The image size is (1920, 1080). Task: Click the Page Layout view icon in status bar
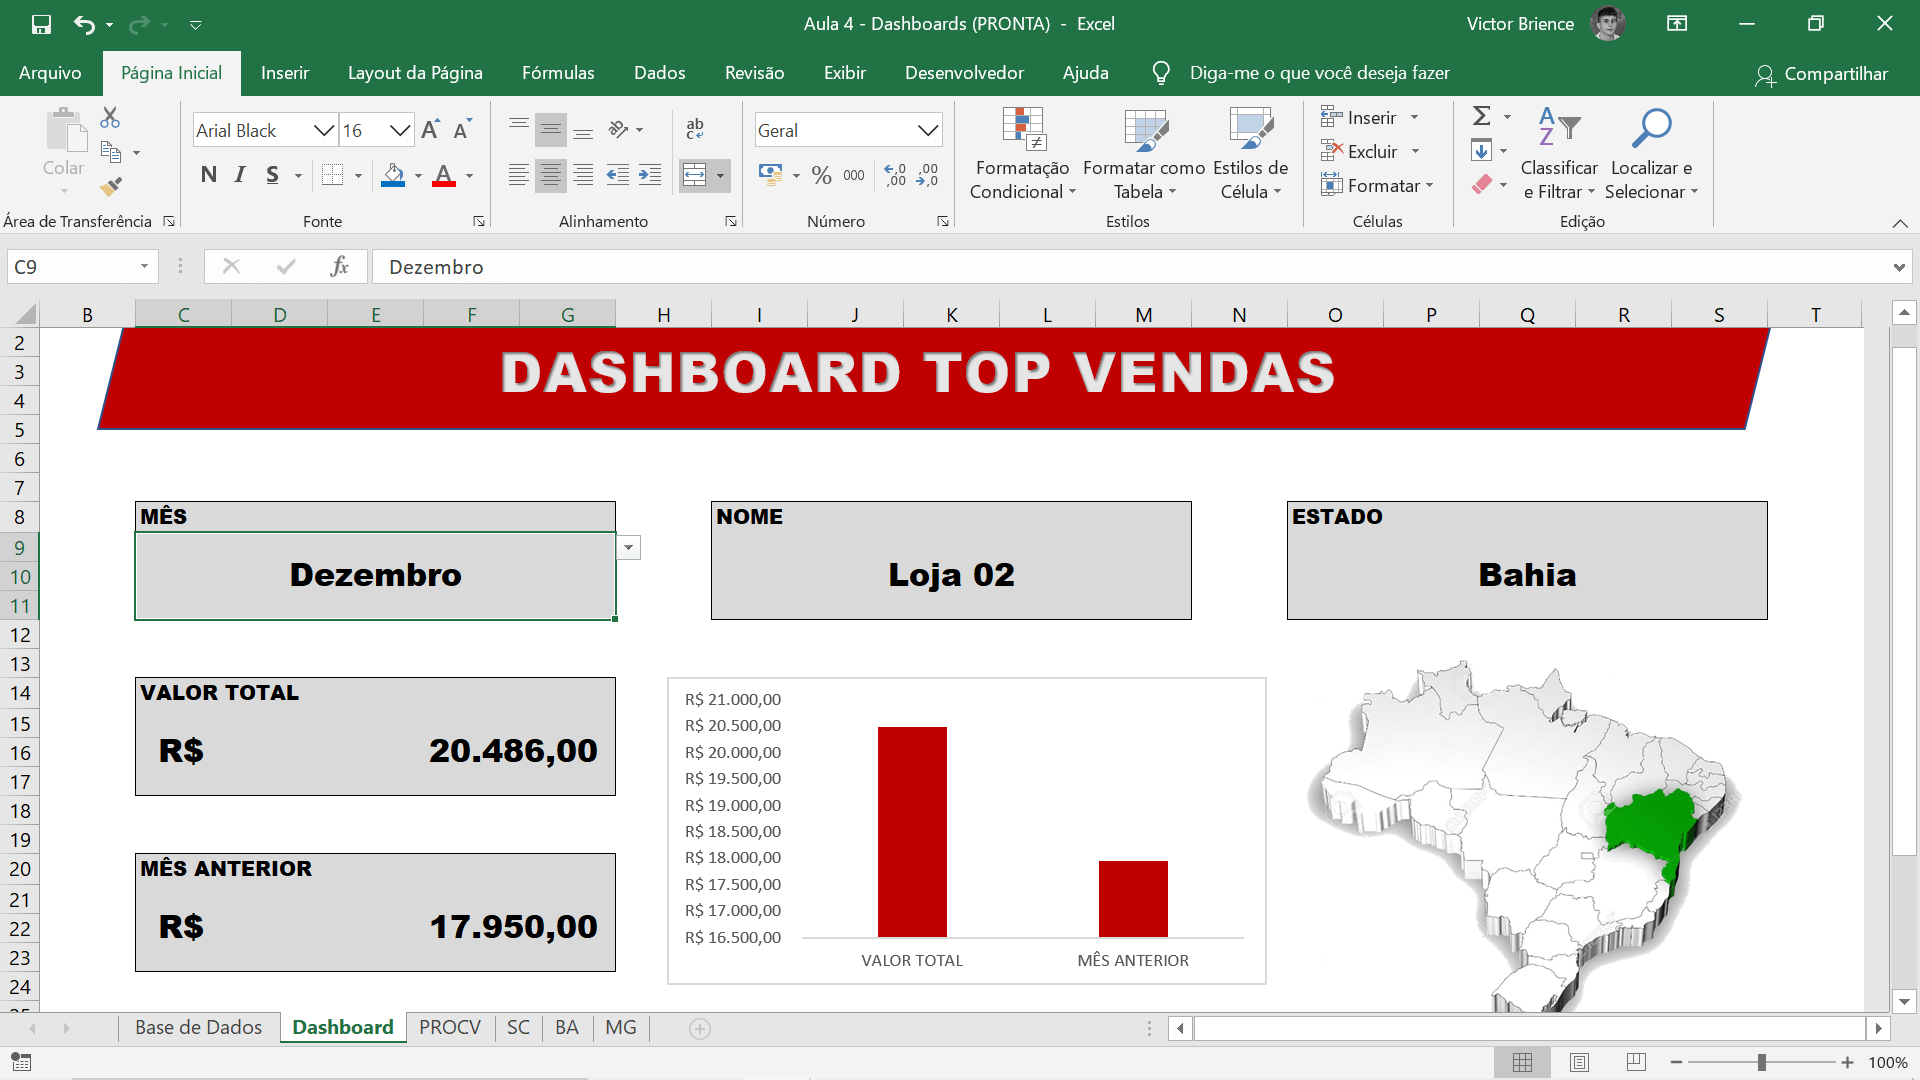coord(1579,1062)
